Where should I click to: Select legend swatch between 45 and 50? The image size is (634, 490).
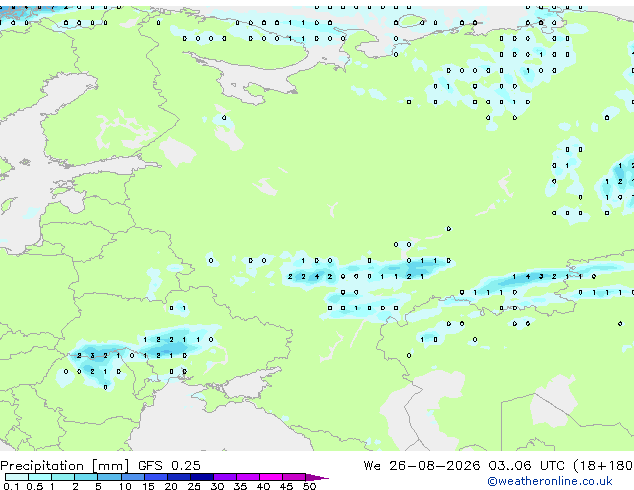click(294, 477)
